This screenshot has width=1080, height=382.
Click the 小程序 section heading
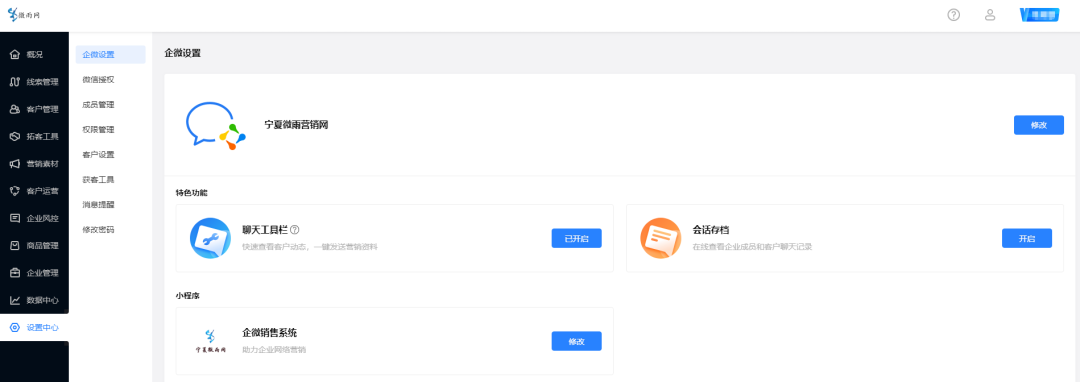click(x=187, y=296)
